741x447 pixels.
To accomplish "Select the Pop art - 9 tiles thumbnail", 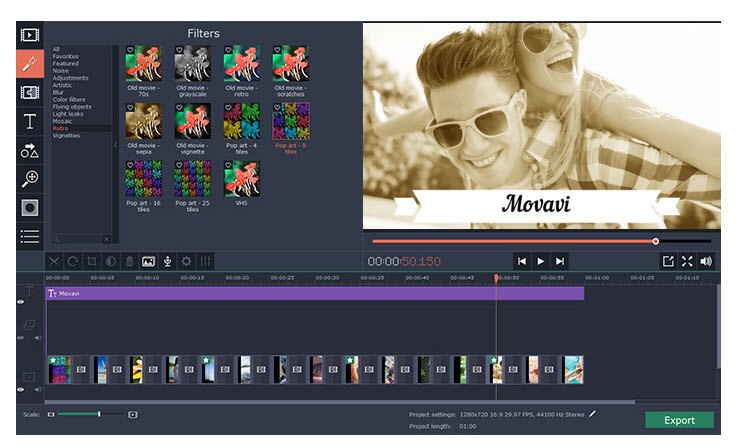I will (291, 121).
